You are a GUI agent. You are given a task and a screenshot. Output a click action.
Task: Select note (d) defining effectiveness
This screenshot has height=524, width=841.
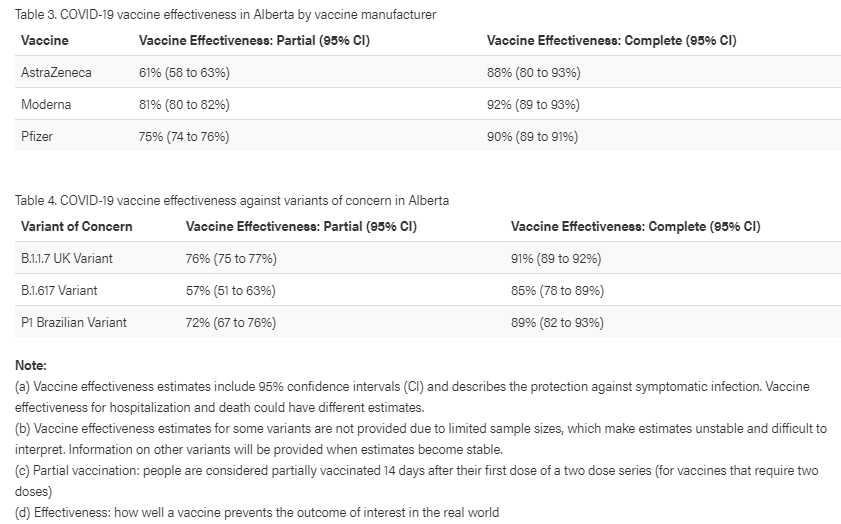[257, 513]
